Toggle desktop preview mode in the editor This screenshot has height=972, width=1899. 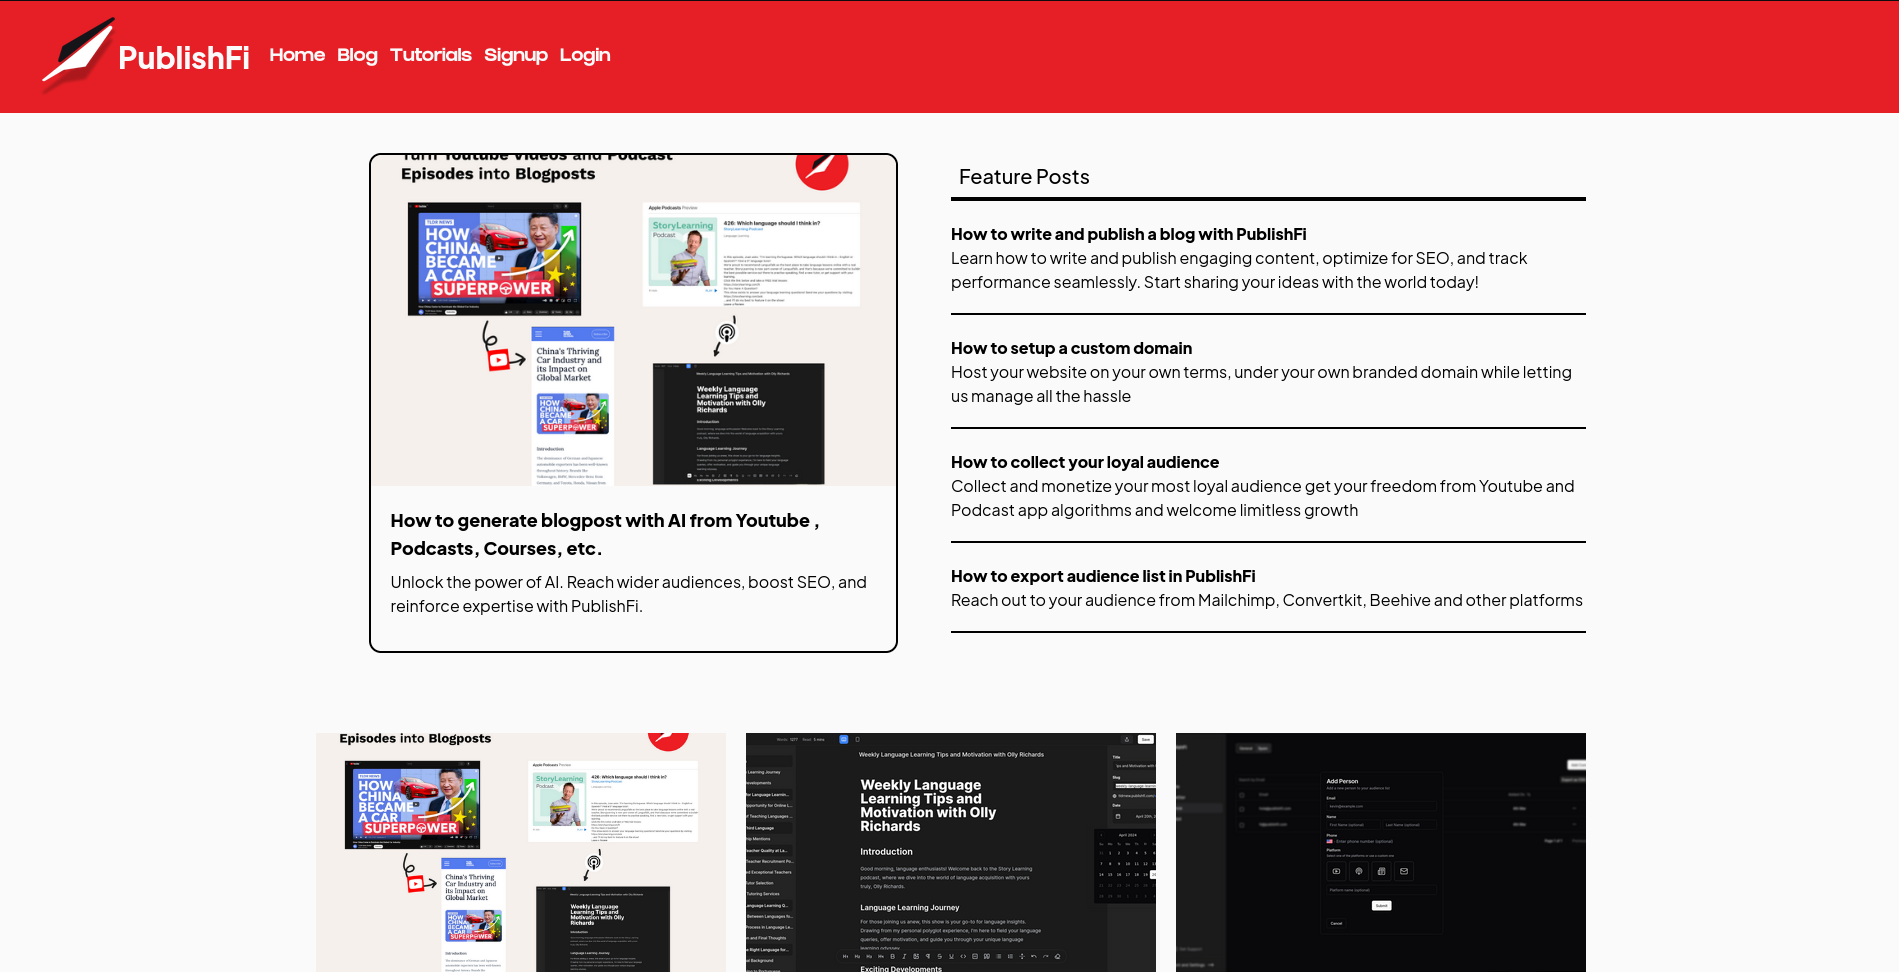tap(843, 739)
